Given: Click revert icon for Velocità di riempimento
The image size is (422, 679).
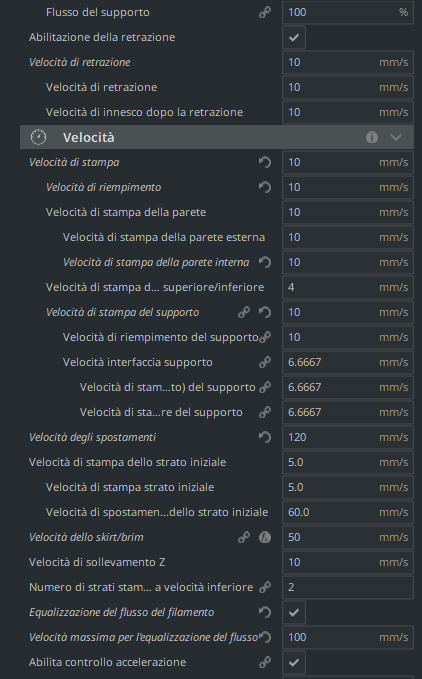Looking at the screenshot, I should coord(265,188).
